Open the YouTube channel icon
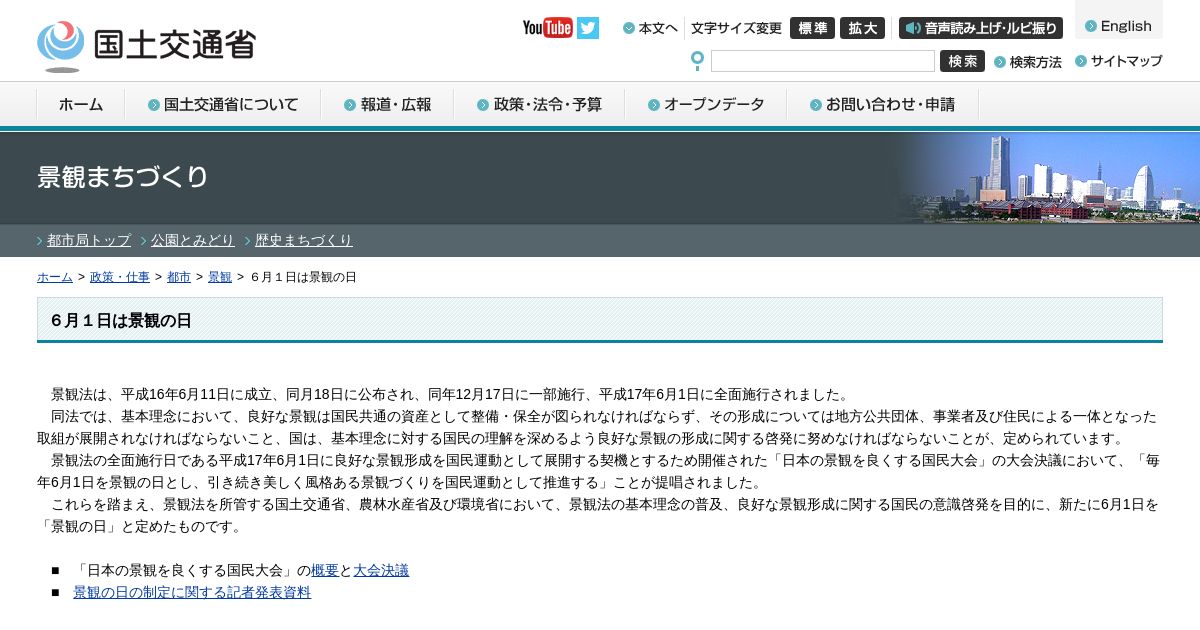Viewport: 1200px width, 630px height. click(x=547, y=27)
